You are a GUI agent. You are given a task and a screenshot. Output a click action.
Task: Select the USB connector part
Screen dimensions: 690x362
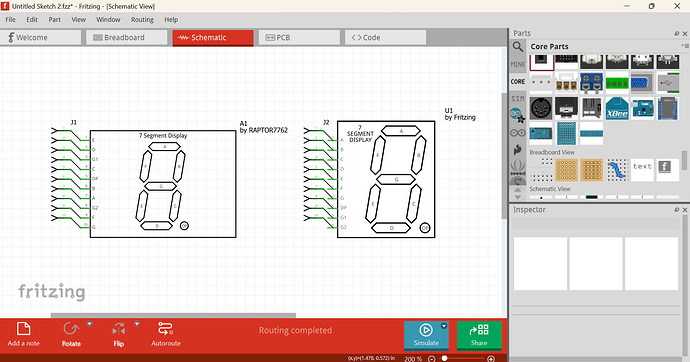click(668, 83)
